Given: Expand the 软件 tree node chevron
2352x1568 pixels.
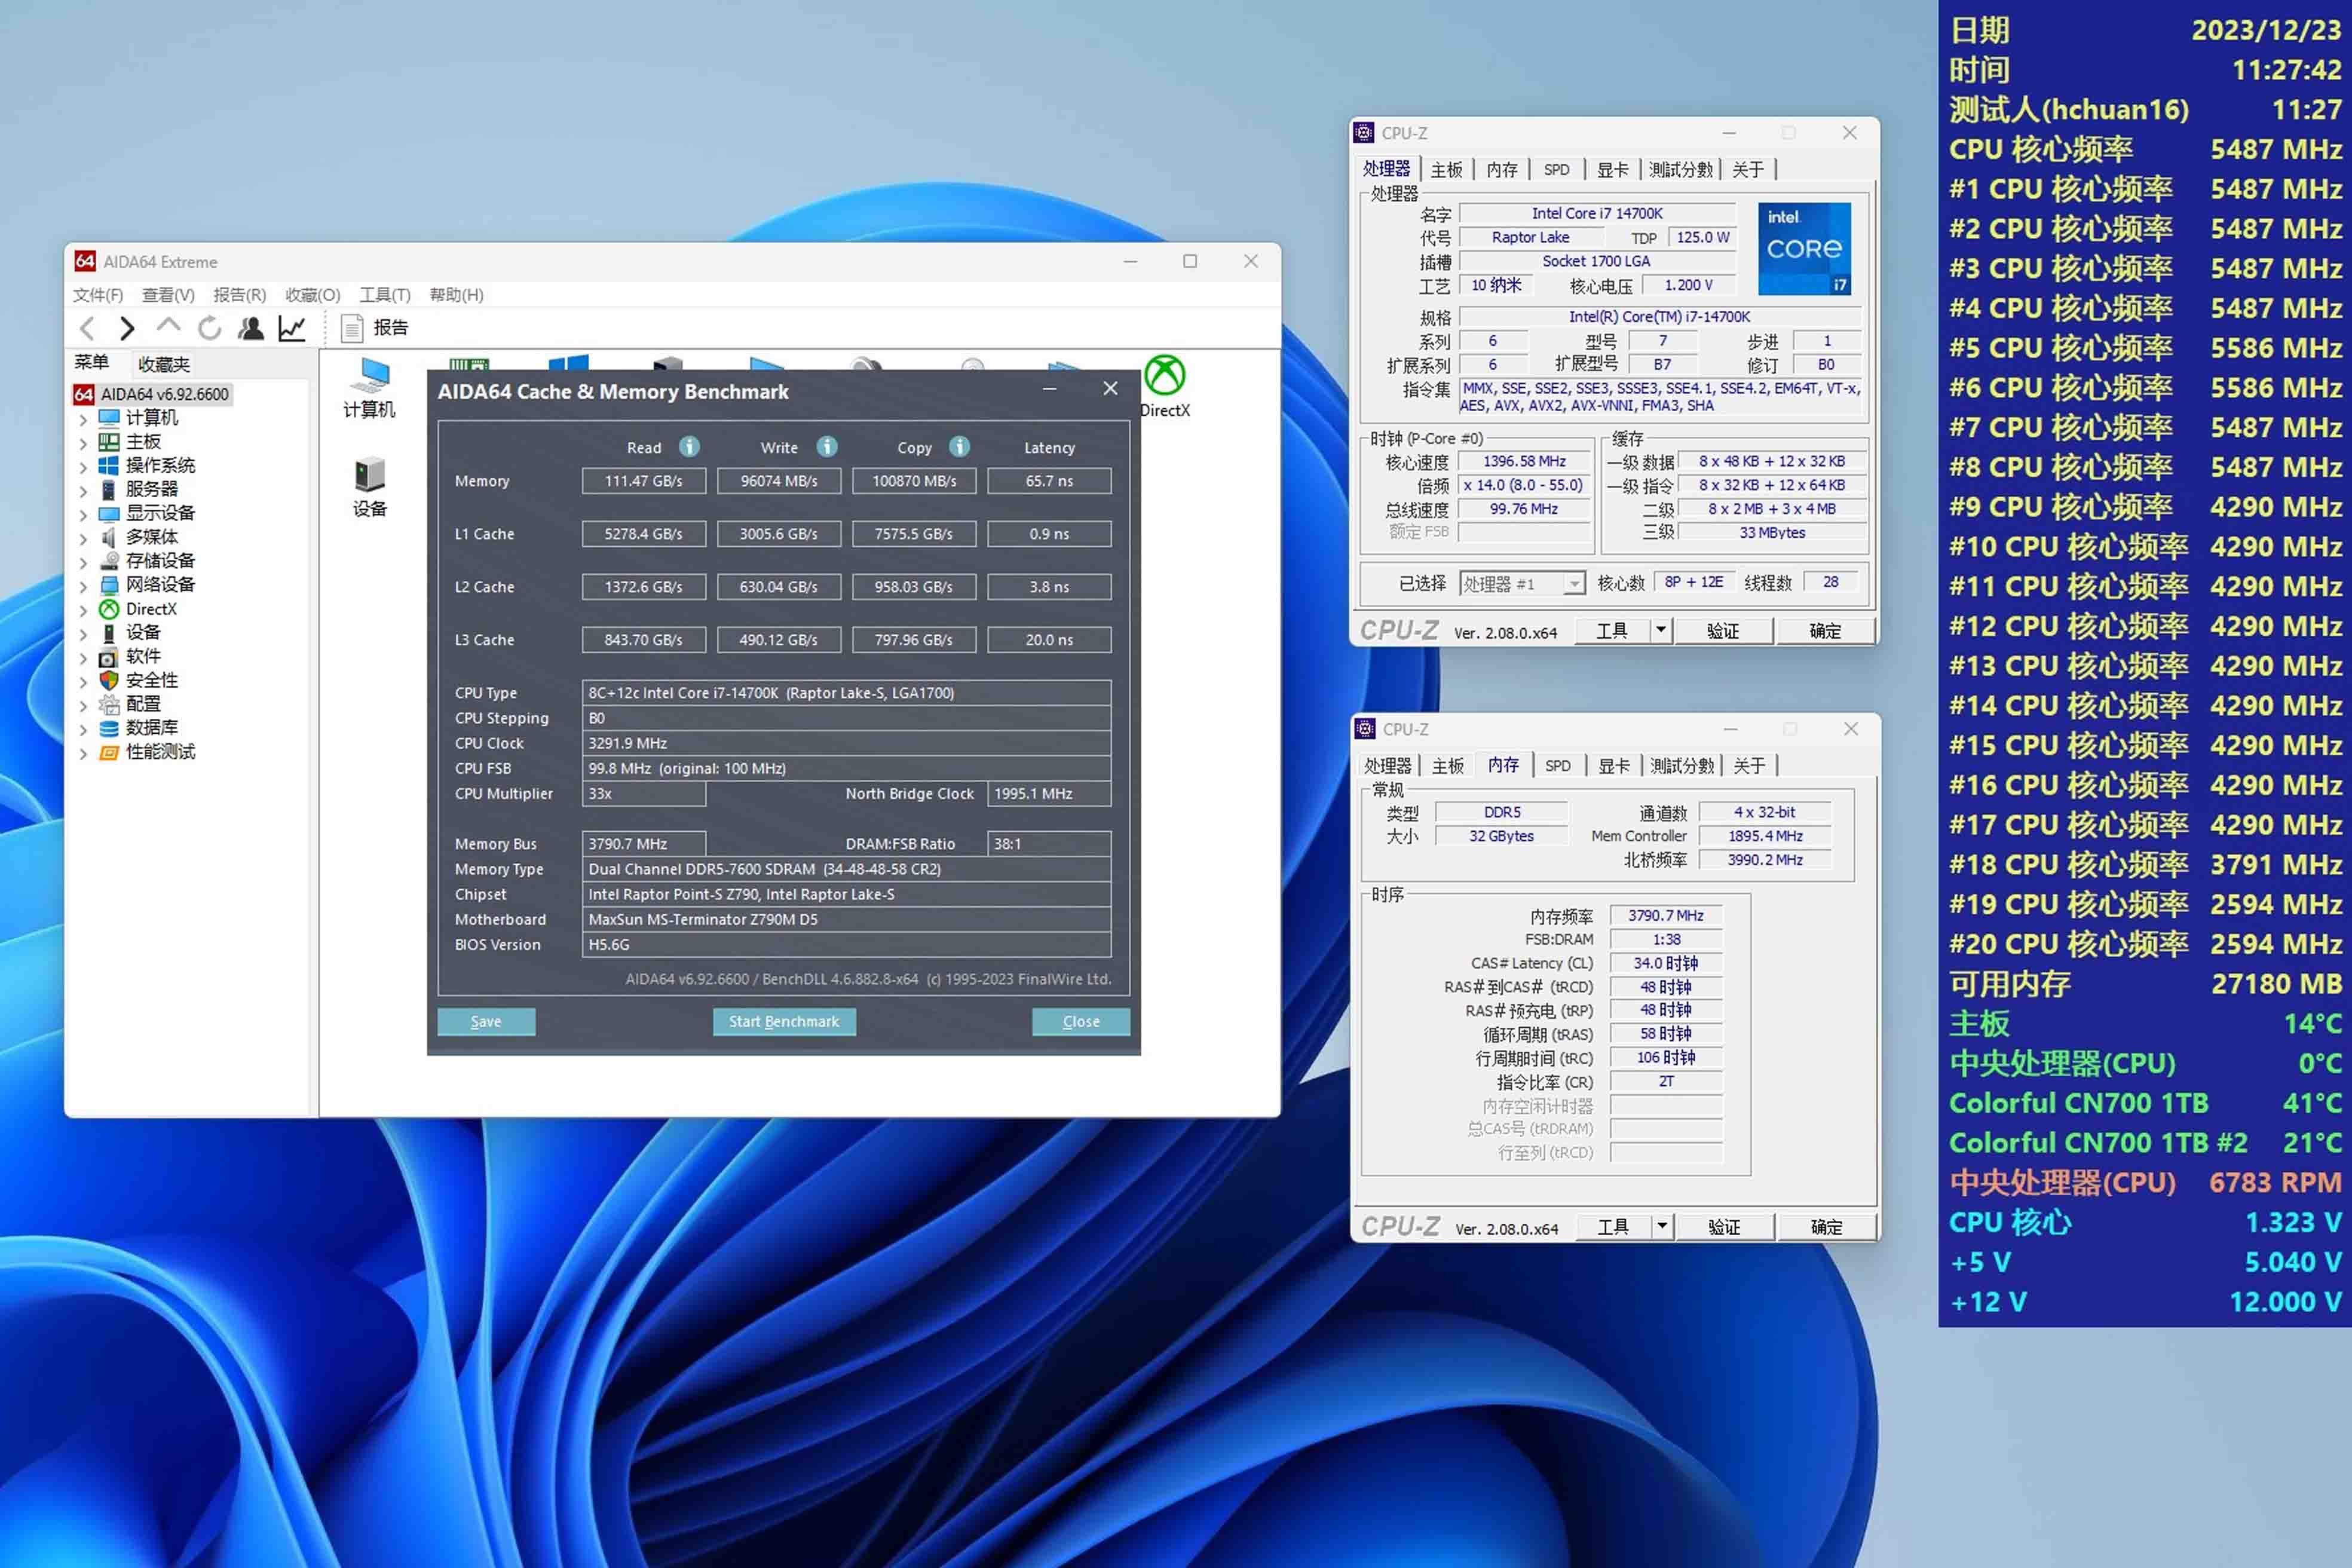Looking at the screenshot, I should pyautogui.click(x=84, y=658).
